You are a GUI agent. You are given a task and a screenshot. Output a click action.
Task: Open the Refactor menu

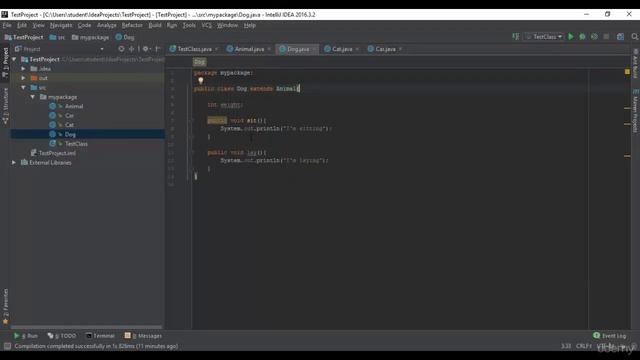(132, 25)
